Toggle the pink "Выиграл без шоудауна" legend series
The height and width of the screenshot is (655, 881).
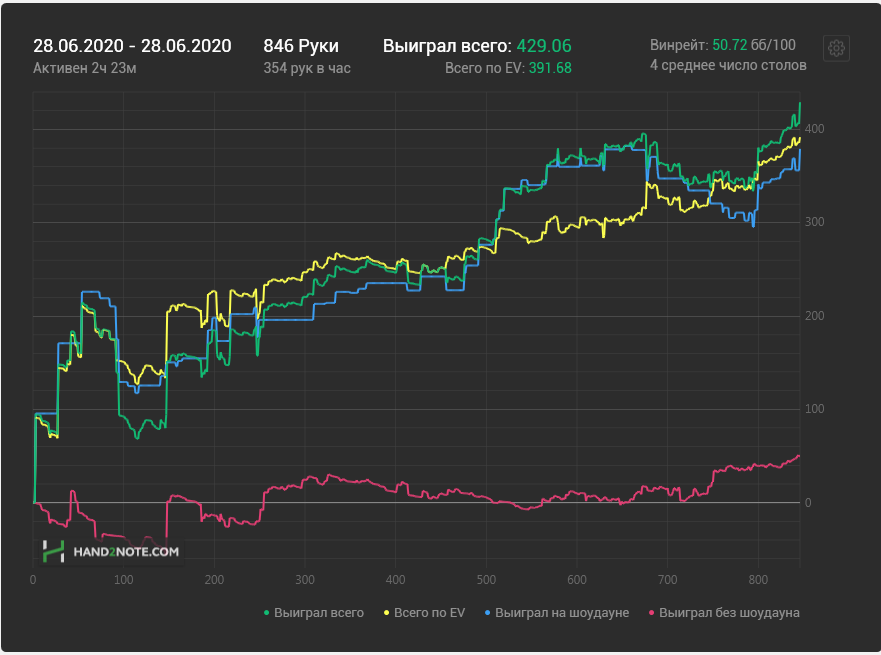(x=724, y=613)
